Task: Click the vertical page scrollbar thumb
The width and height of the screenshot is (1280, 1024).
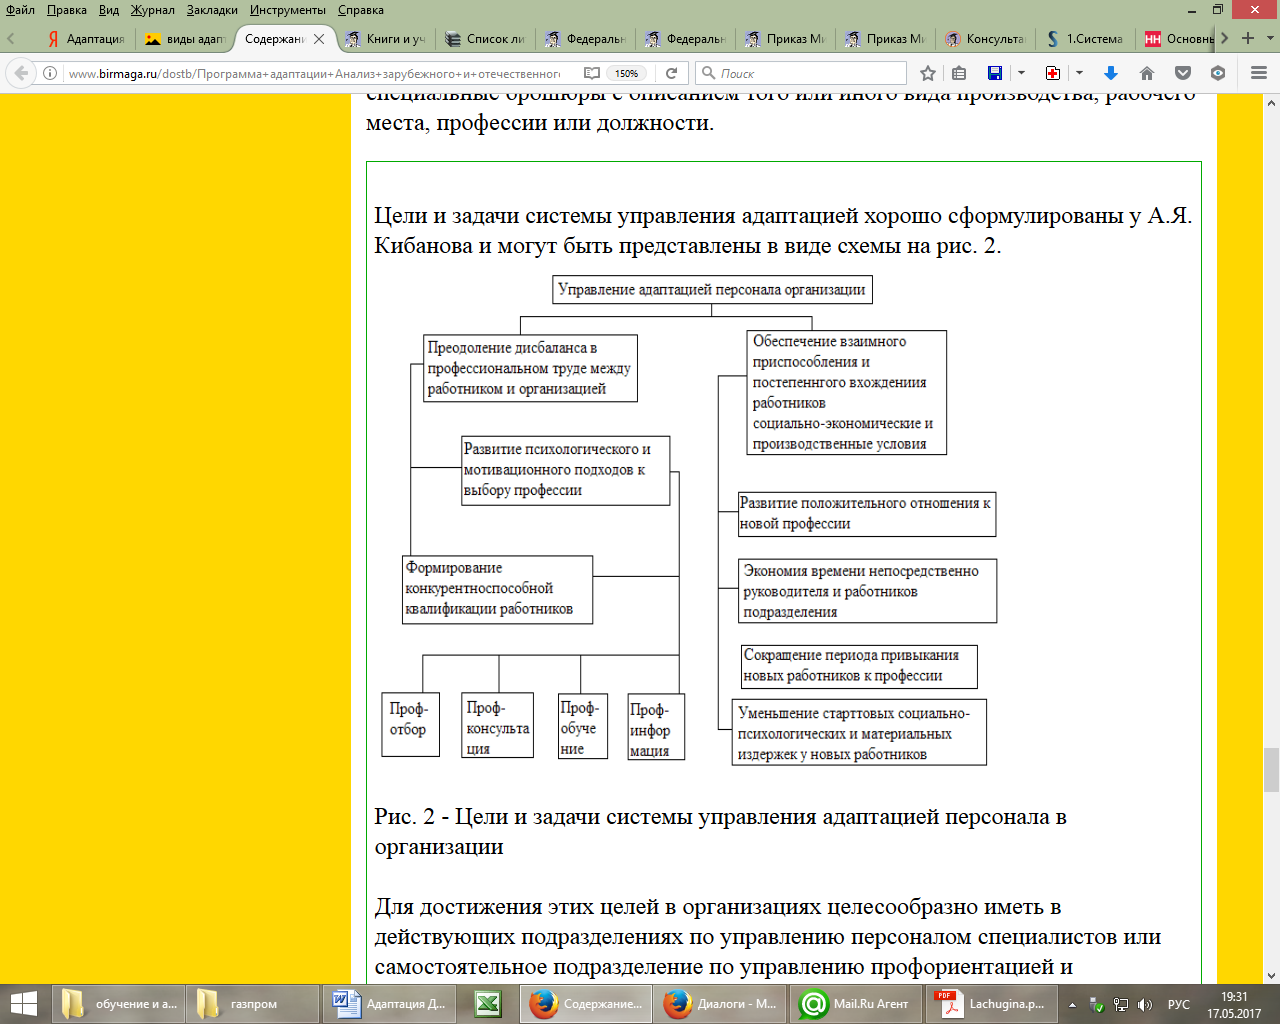Action: pyautogui.click(x=1271, y=769)
